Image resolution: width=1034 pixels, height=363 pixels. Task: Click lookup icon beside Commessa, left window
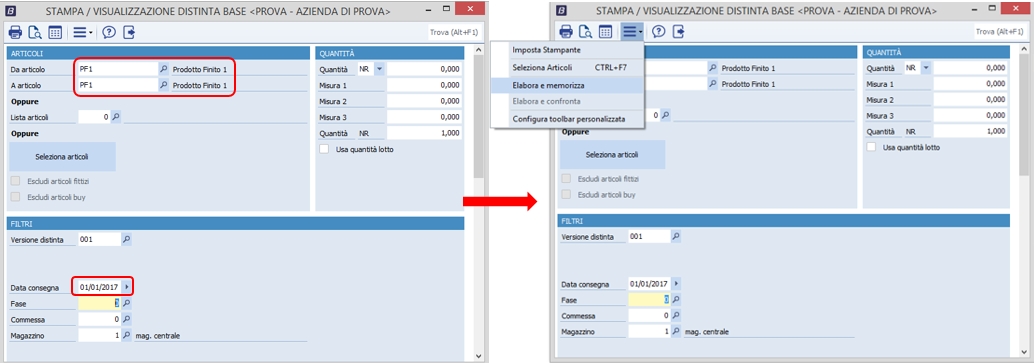127,319
